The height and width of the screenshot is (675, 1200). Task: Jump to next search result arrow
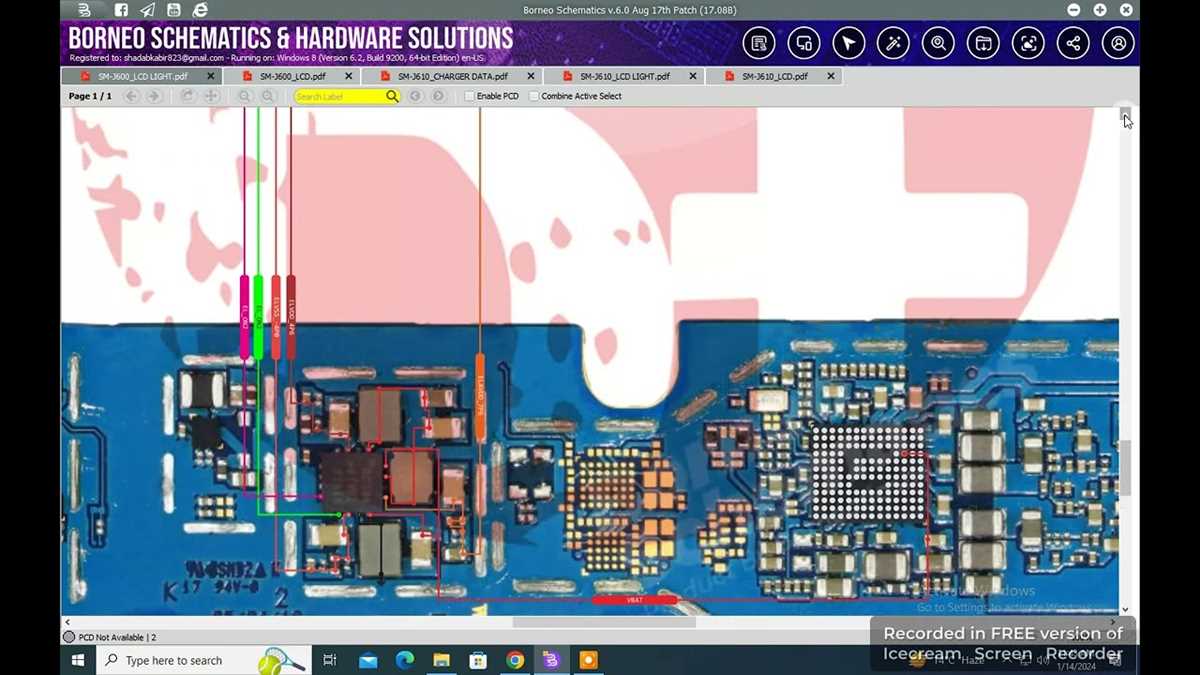pyautogui.click(x=438, y=96)
